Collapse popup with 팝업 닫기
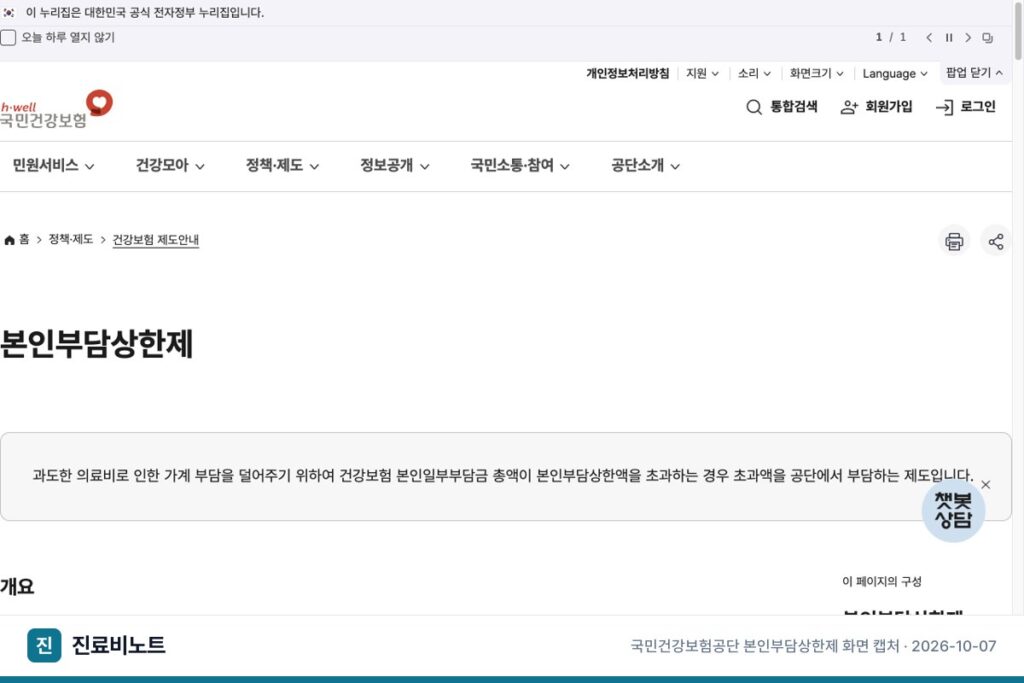Viewport: 1024px width, 683px height. point(974,72)
